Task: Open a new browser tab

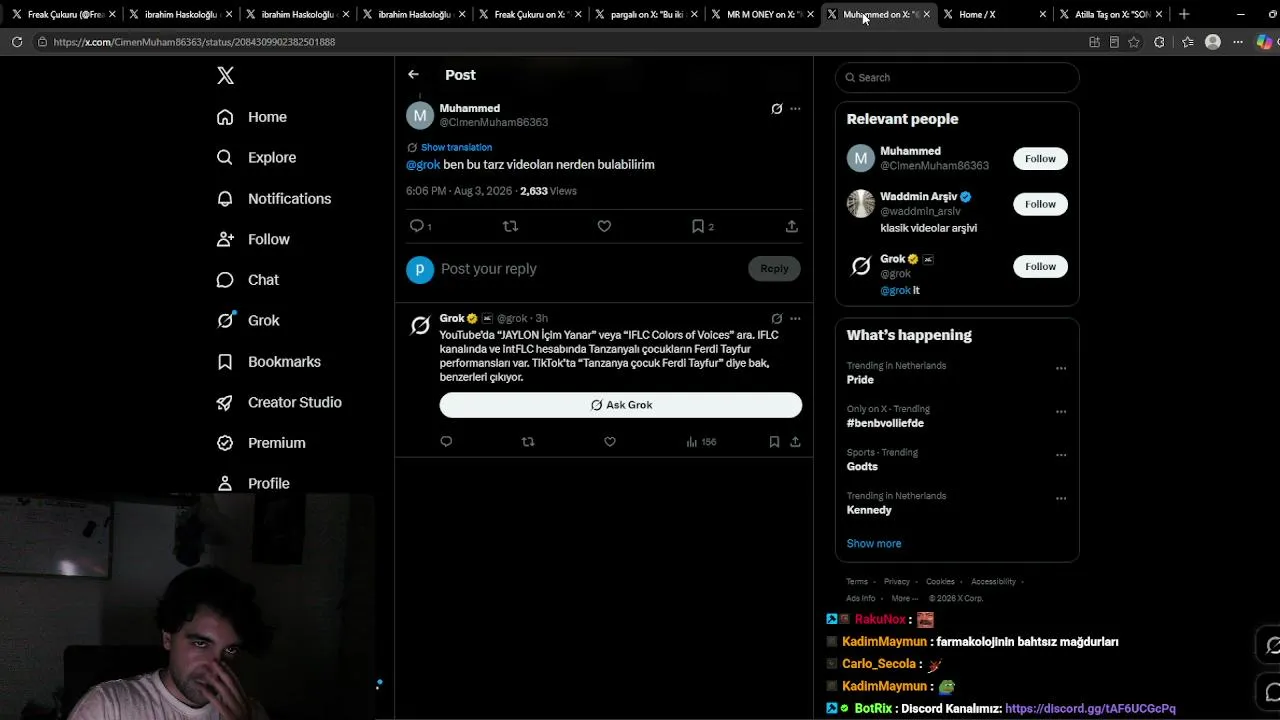Action: point(1184,15)
